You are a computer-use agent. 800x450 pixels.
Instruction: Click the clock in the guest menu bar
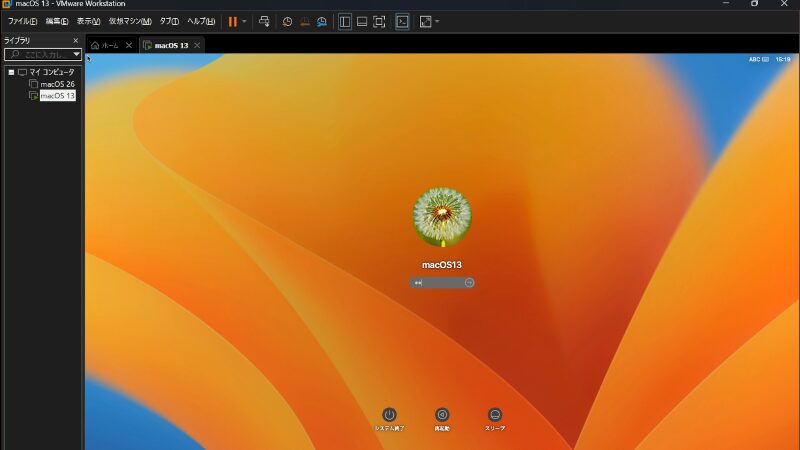point(783,59)
